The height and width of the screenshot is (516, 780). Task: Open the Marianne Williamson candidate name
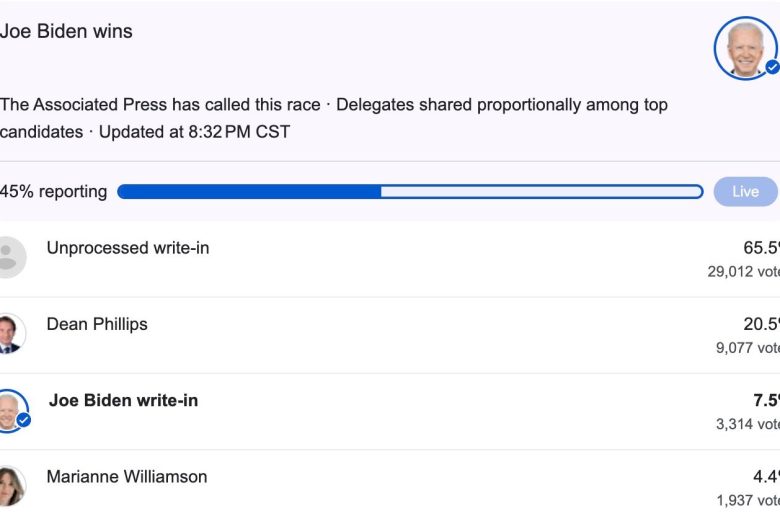pyautogui.click(x=127, y=477)
